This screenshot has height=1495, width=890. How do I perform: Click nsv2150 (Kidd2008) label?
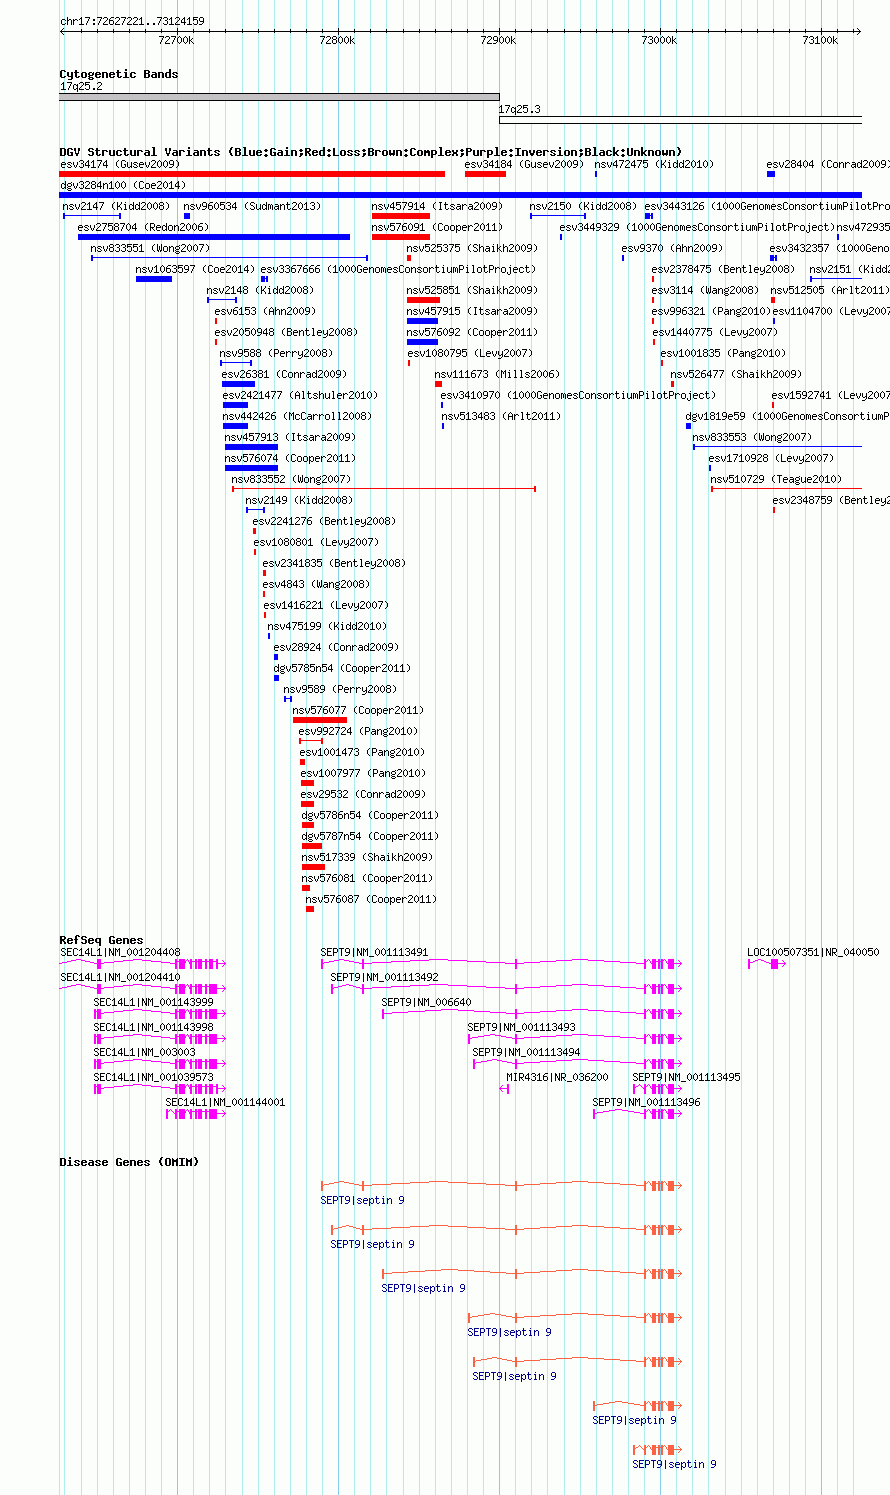point(583,206)
